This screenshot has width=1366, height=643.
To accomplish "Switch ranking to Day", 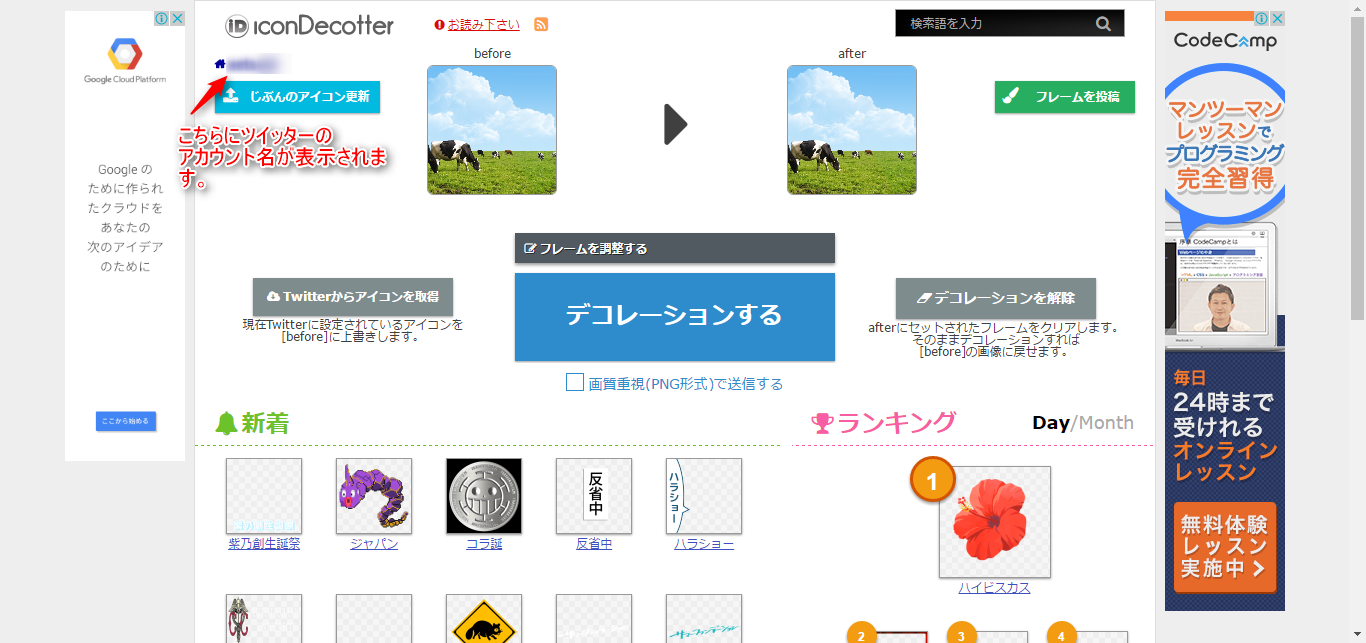I will pos(1050,423).
